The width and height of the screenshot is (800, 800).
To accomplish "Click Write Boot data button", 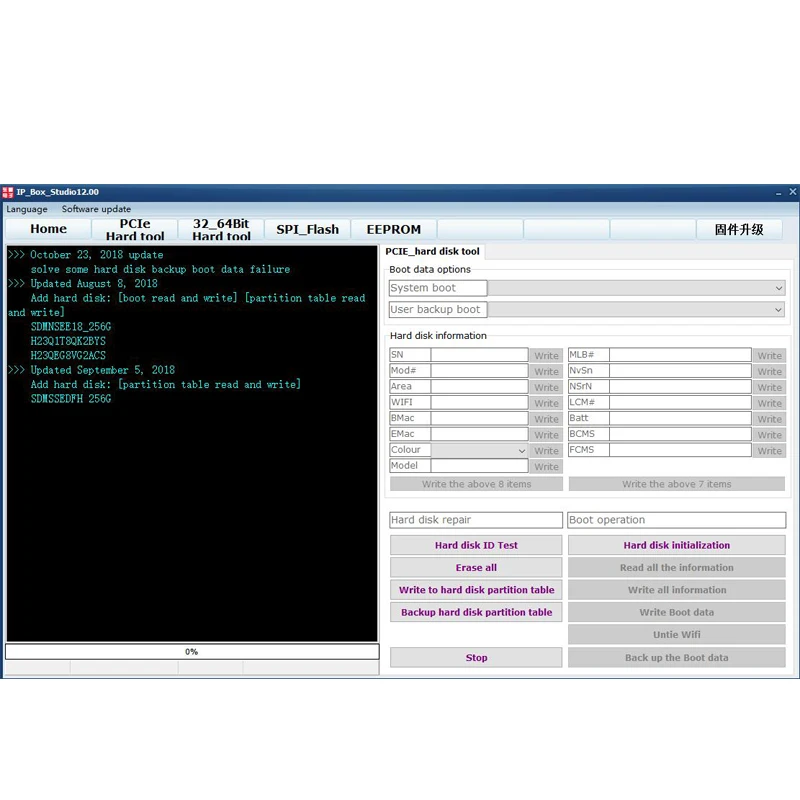I will (677, 612).
